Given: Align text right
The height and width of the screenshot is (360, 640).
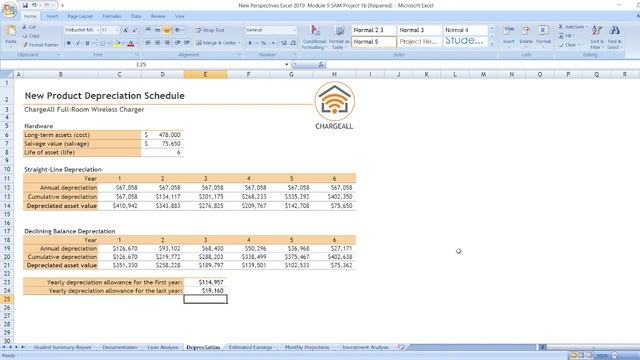Looking at the screenshot, I should [167, 43].
